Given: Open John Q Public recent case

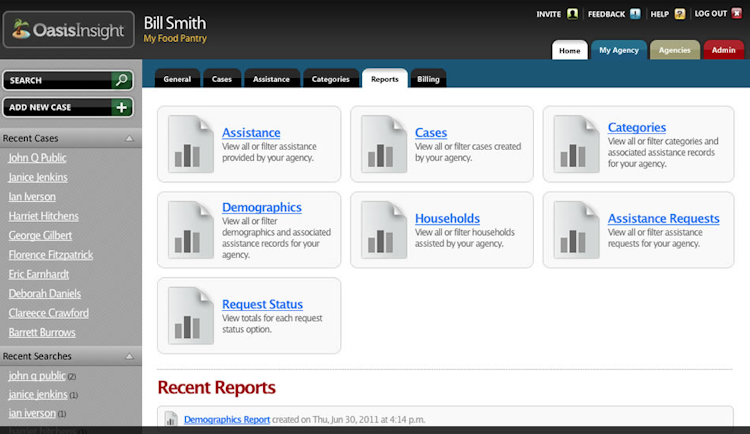Looking at the screenshot, I should coord(37,157).
